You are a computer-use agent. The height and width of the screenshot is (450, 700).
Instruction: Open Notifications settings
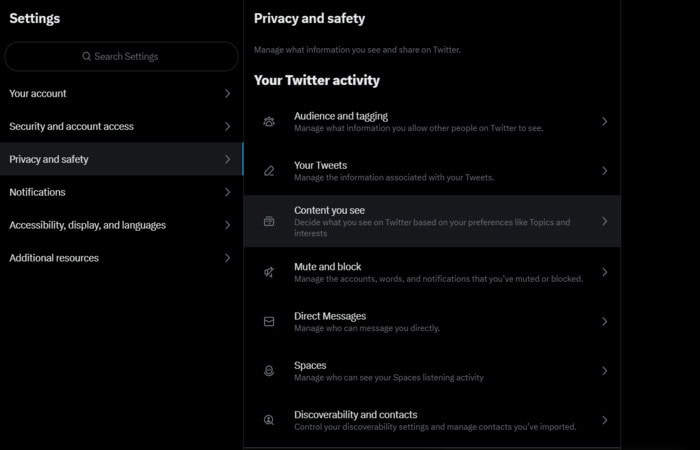coord(121,192)
